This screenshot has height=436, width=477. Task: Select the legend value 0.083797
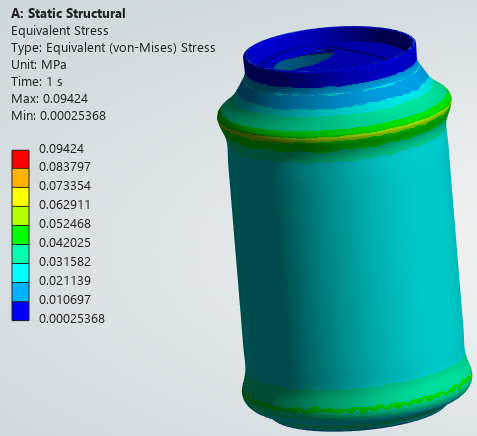(65, 167)
